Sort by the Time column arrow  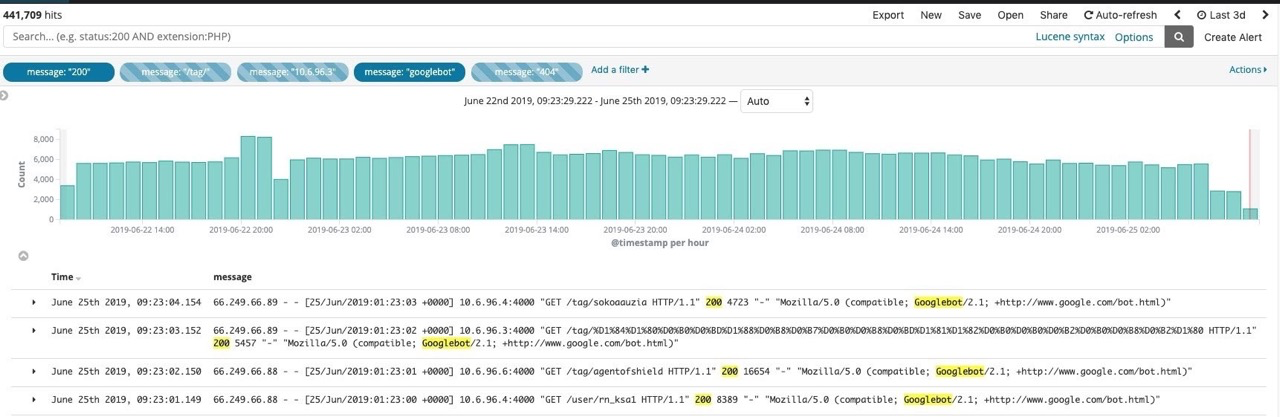(79, 278)
